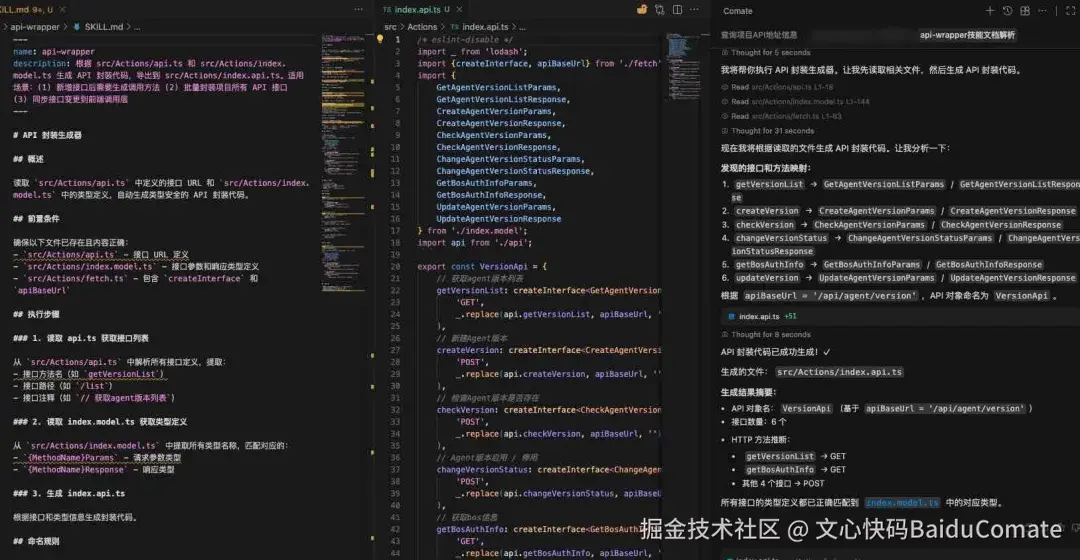Click the eye icon beside Read fetch.ts
This screenshot has height=560, width=1080.
[x=725, y=116]
